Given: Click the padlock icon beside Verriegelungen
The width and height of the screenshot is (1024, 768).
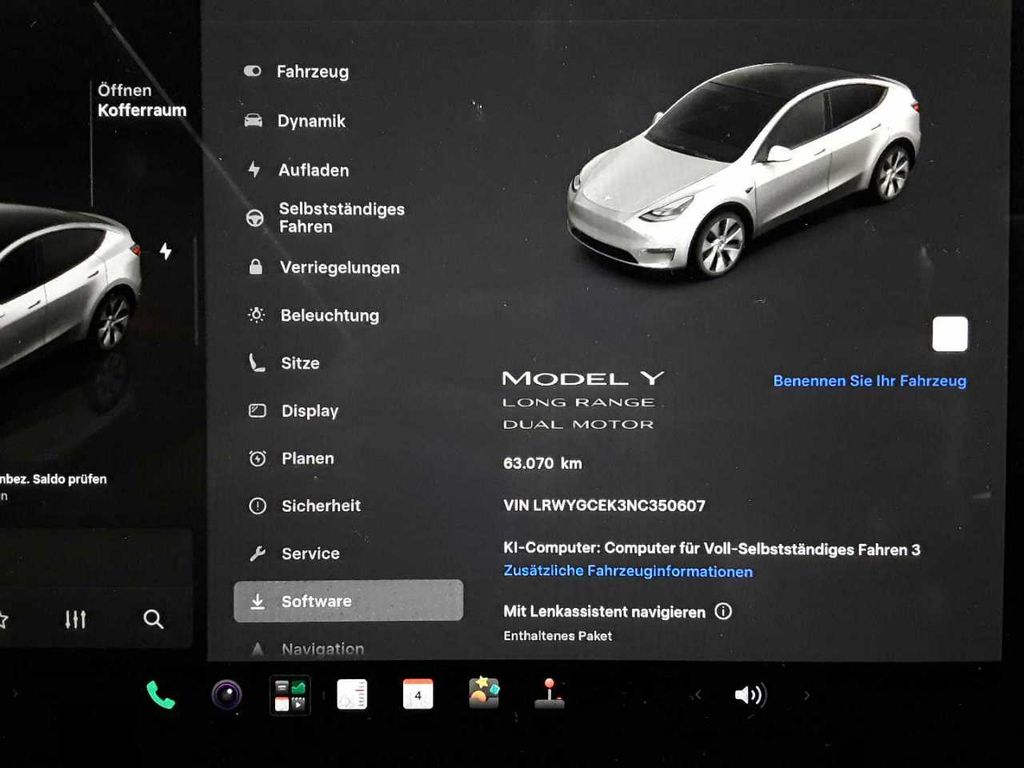Looking at the screenshot, I should coord(256,266).
